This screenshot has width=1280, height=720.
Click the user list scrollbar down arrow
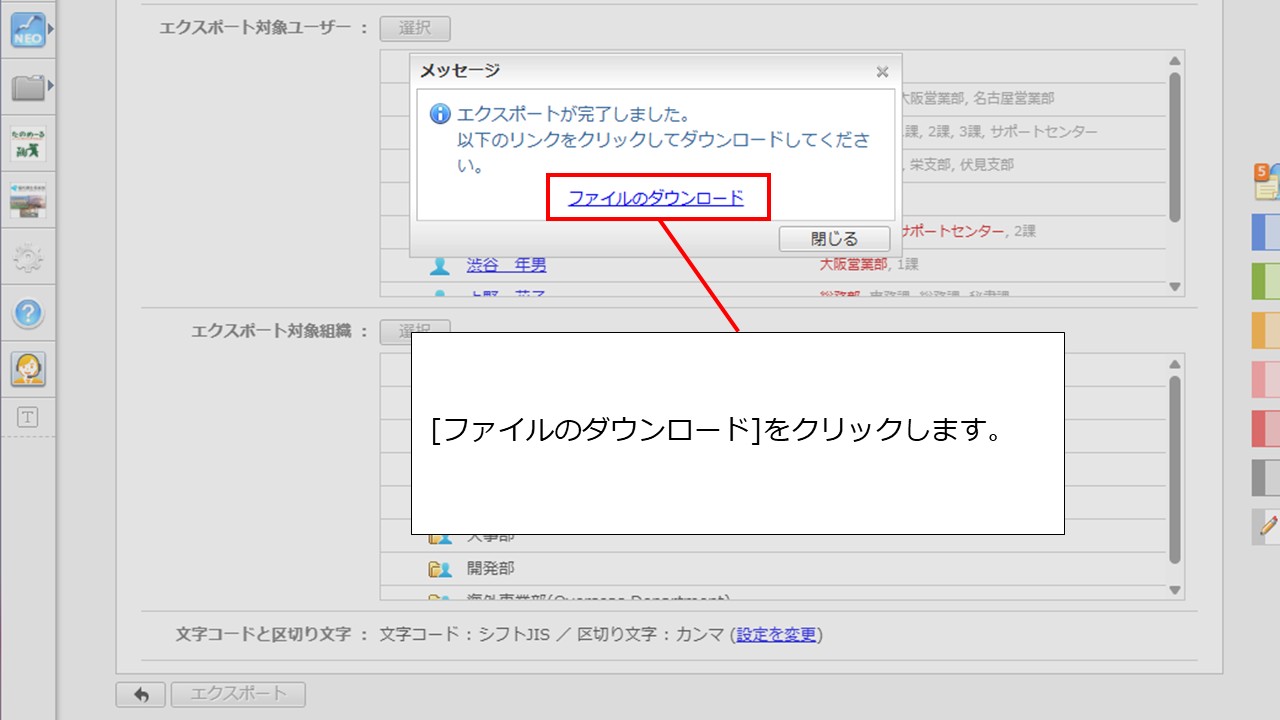pyautogui.click(x=1175, y=287)
